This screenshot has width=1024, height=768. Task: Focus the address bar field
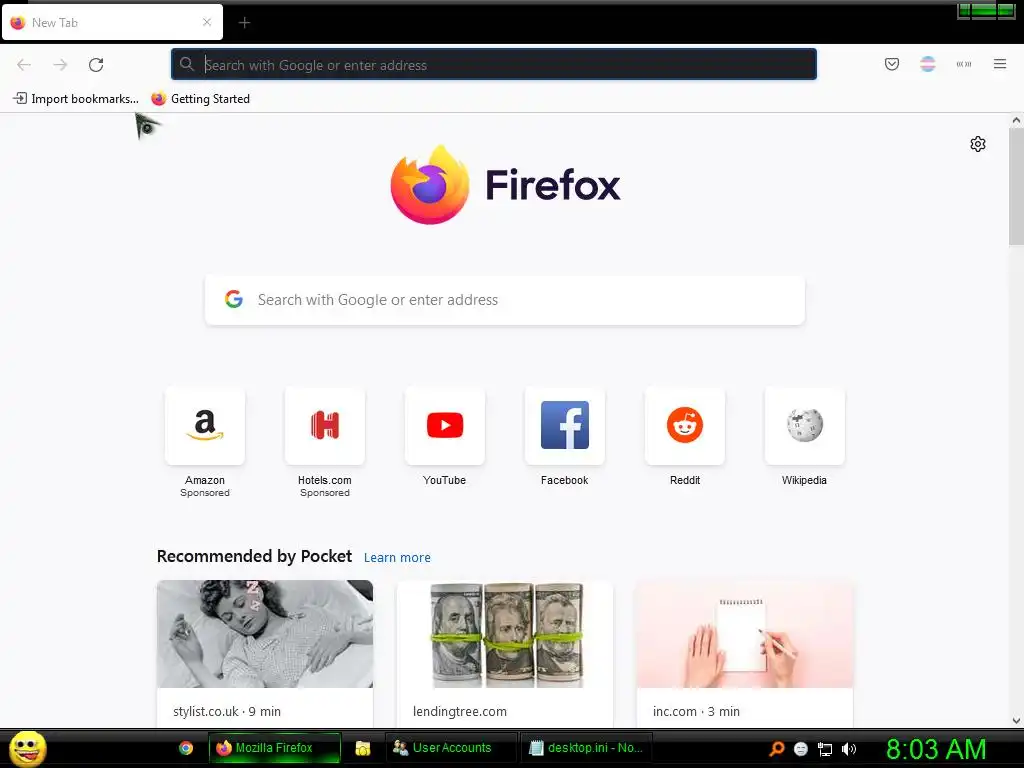tap(494, 64)
